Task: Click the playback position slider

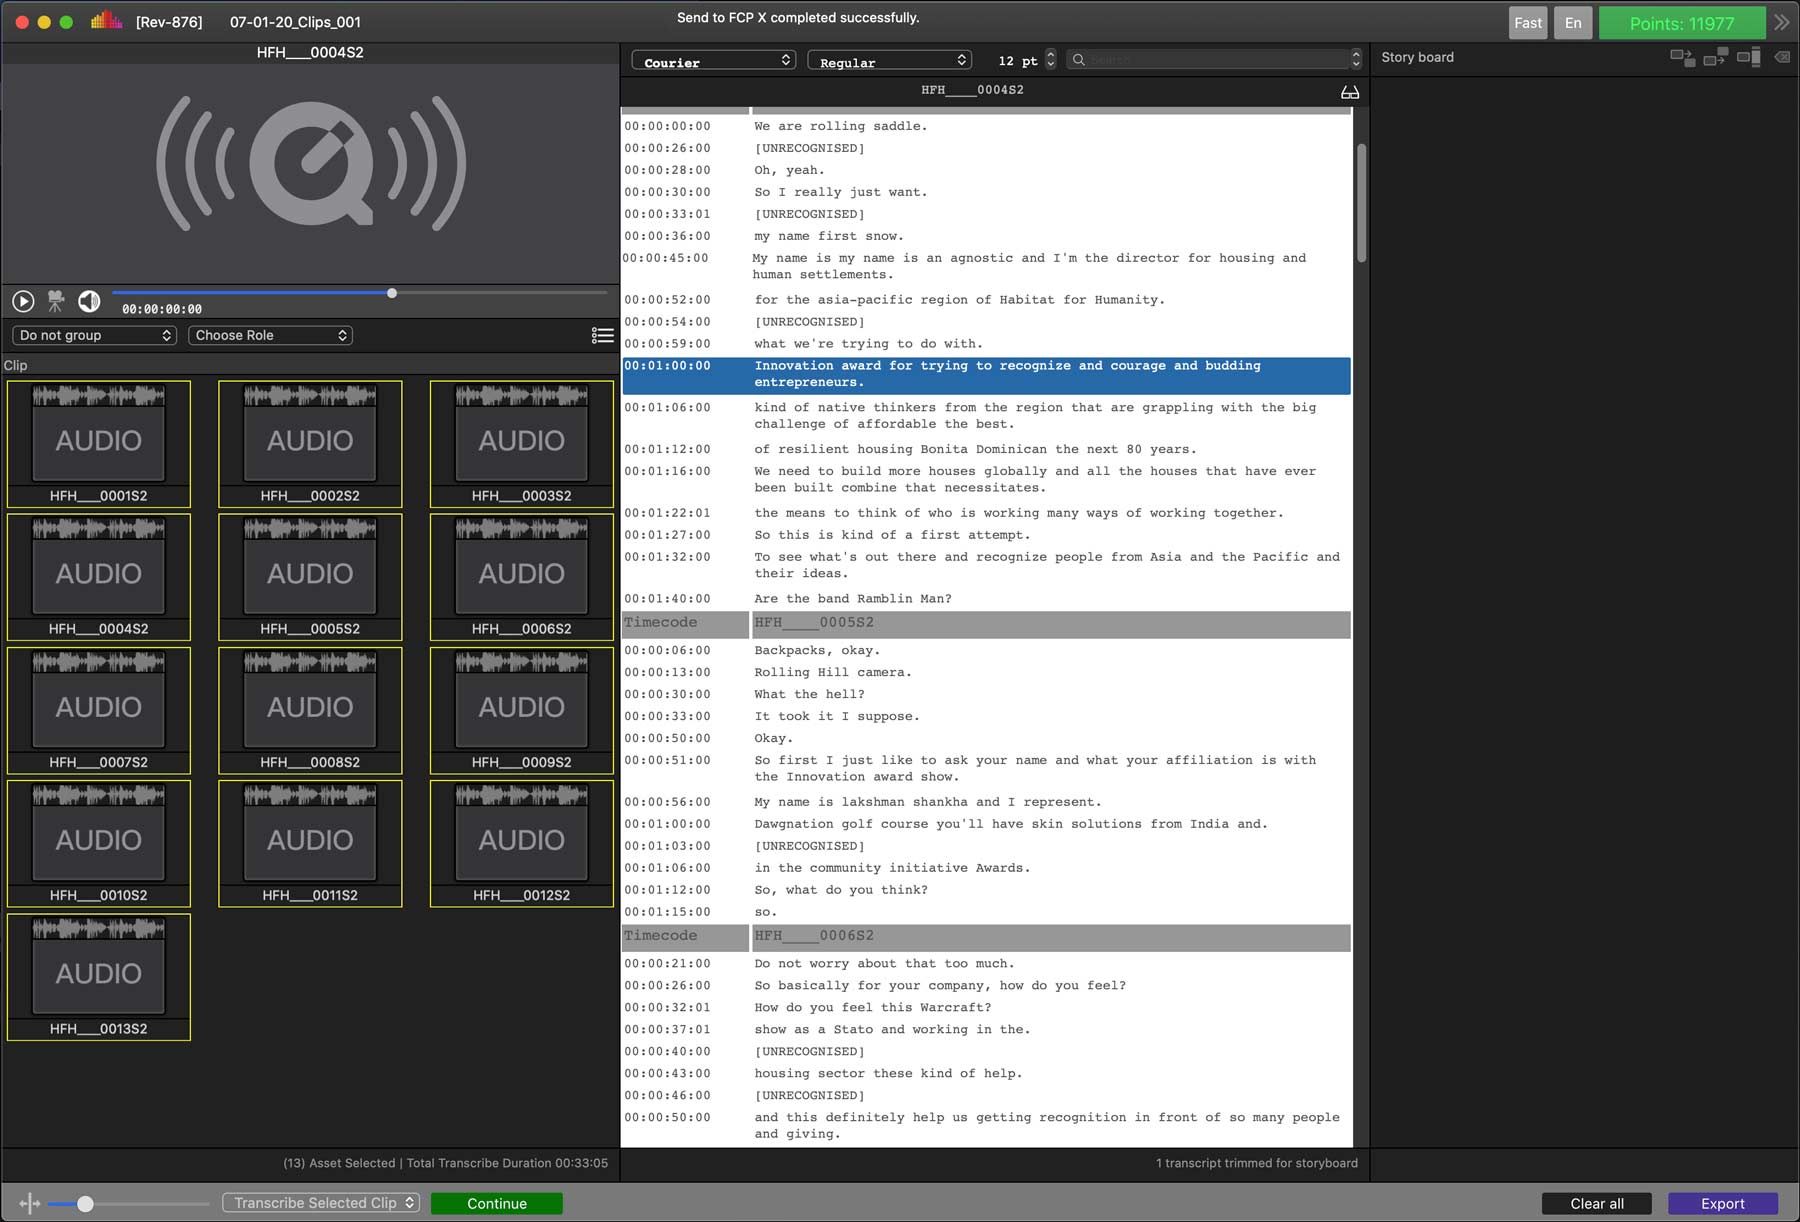Action: click(360, 293)
